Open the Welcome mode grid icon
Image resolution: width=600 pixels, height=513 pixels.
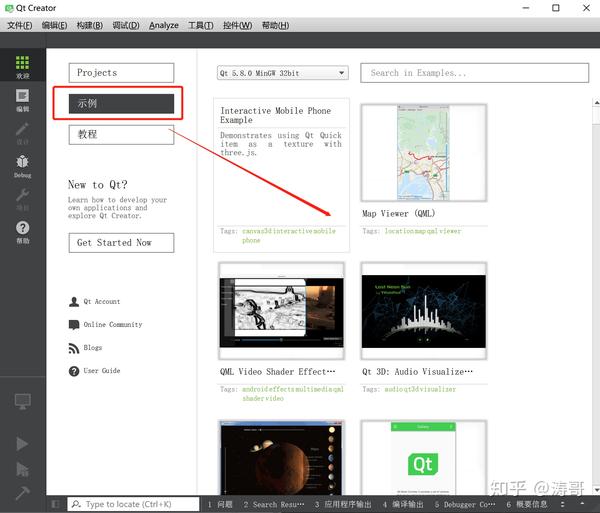tap(22, 66)
